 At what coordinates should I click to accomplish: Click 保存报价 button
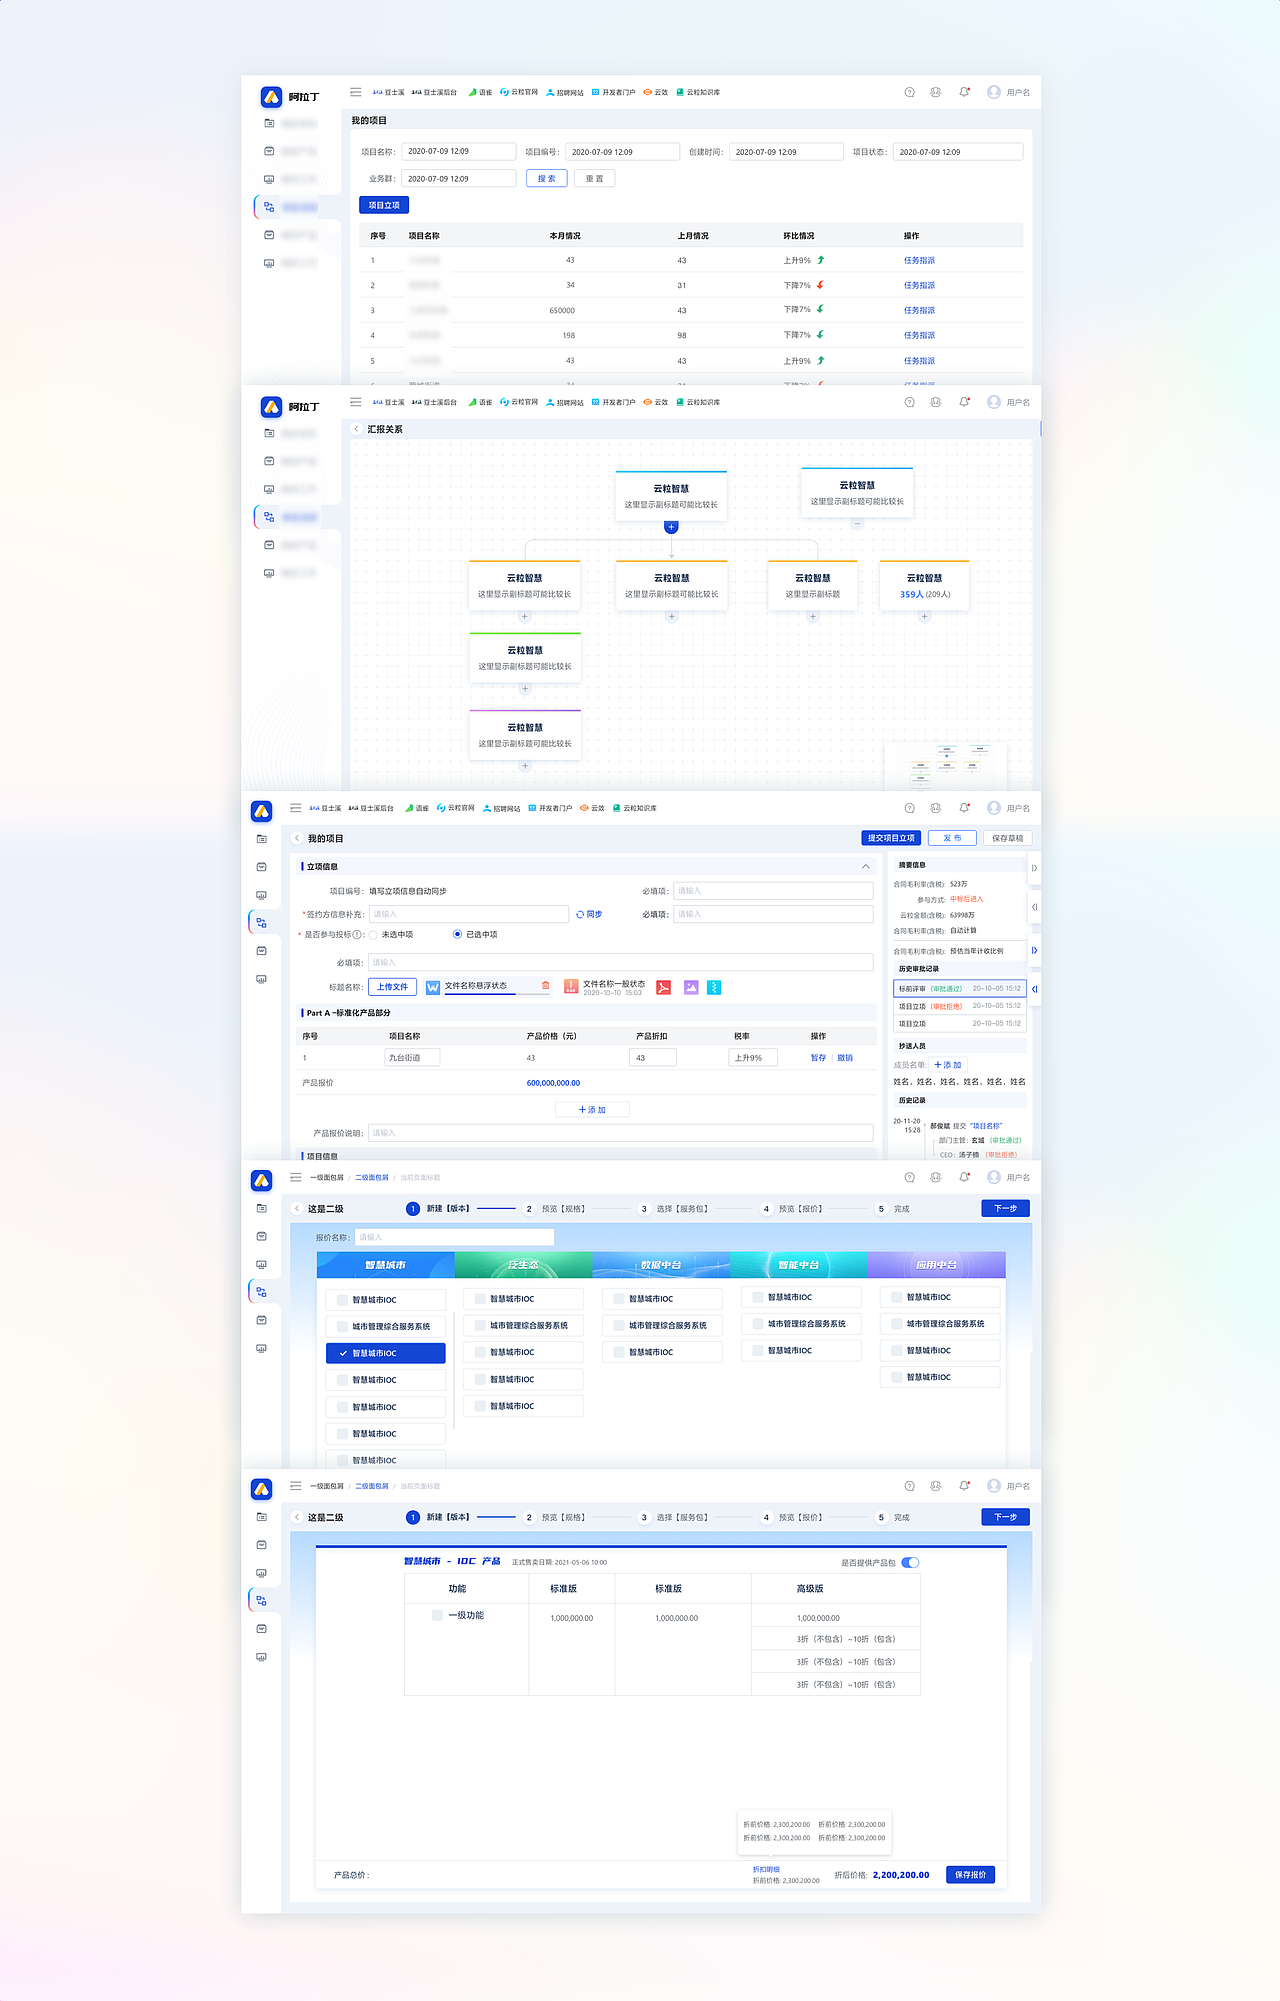(x=970, y=1875)
